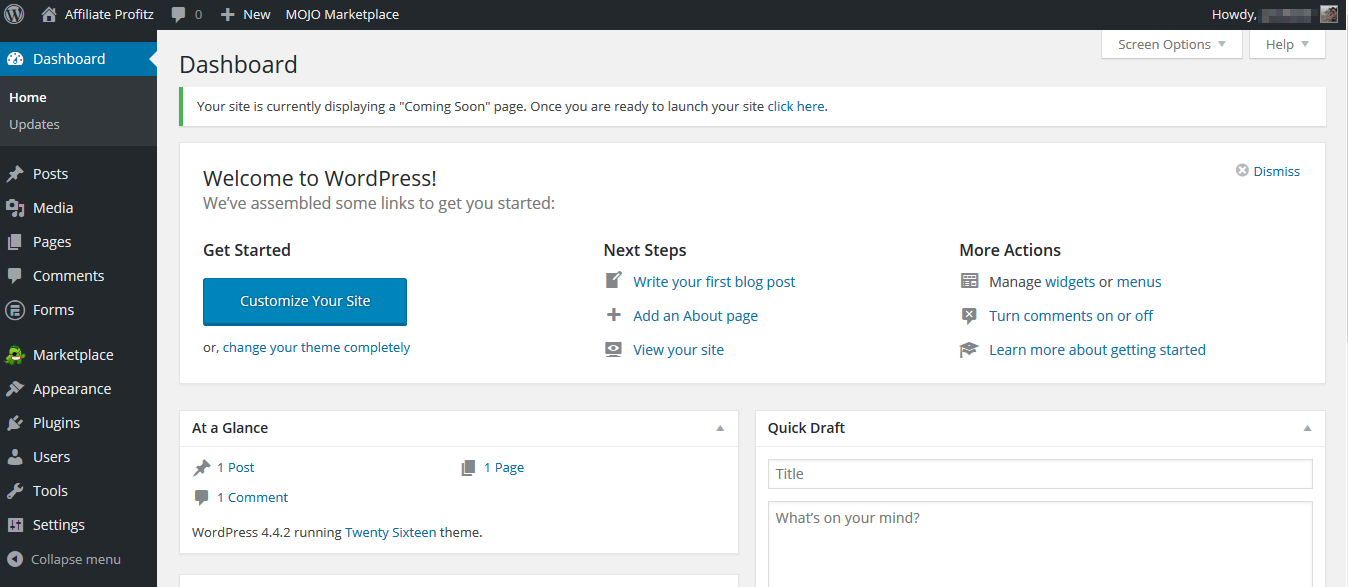
Task: Click the Users person icon
Action: point(15,457)
